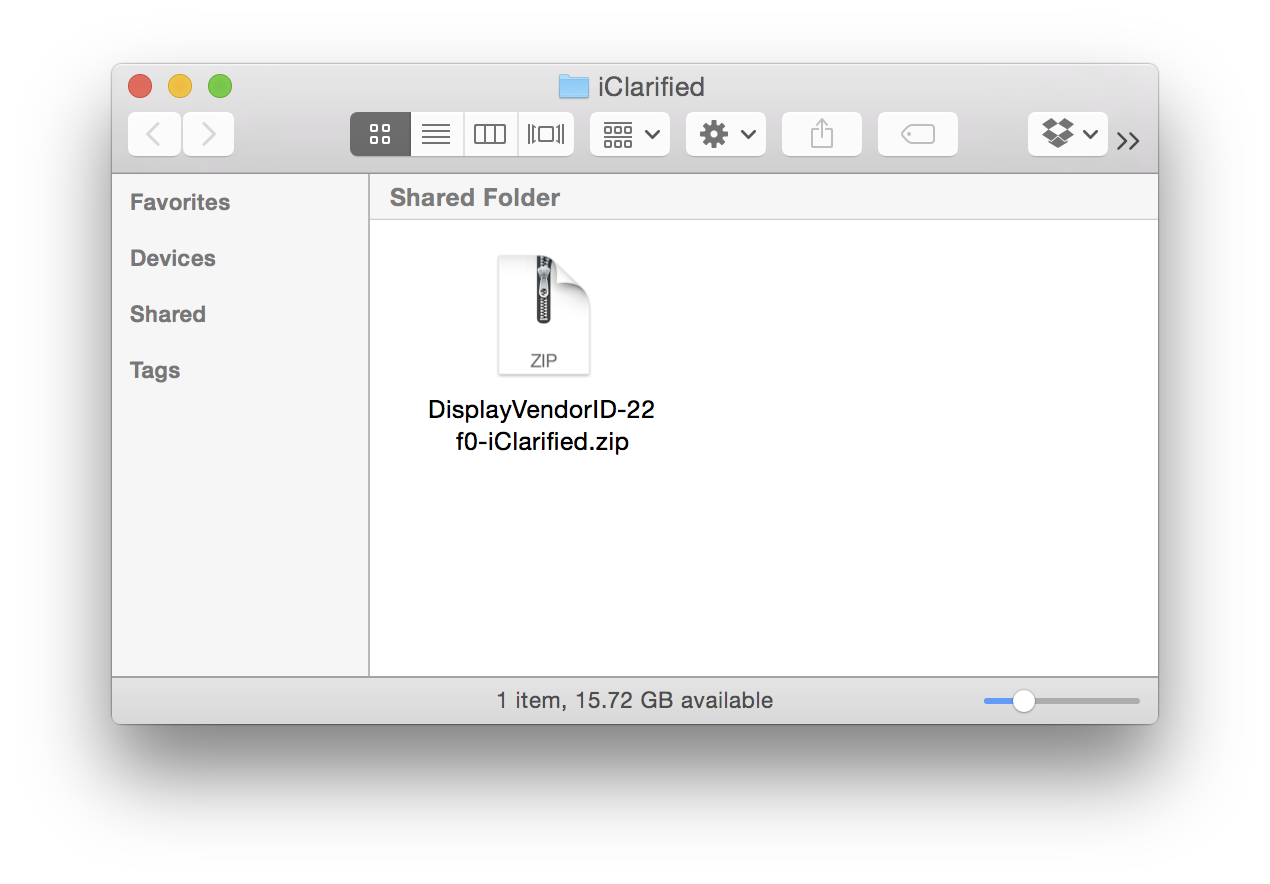Click the Shared Folder header bar
1270x884 pixels.
tap(764, 197)
